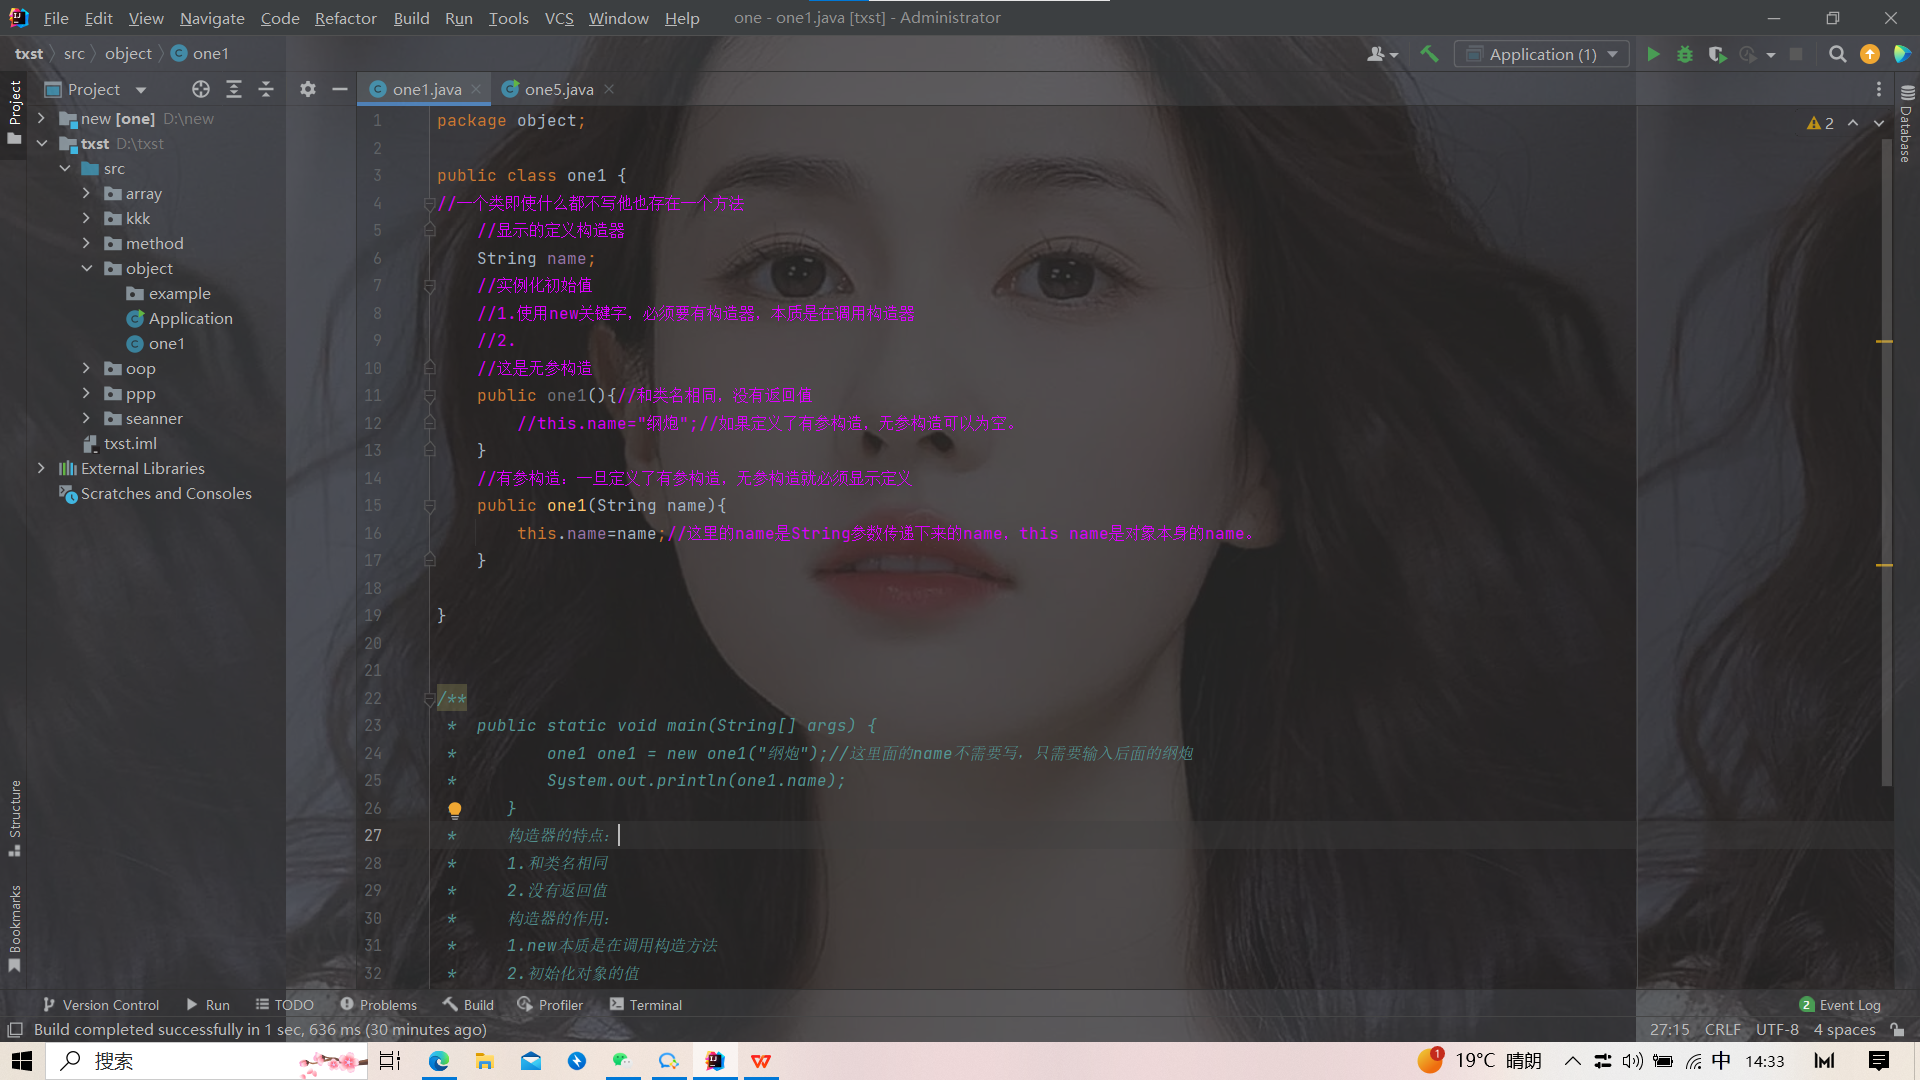This screenshot has width=1920, height=1080.
Task: Click the intention lightbulb in gutter
Action: pyautogui.click(x=455, y=809)
